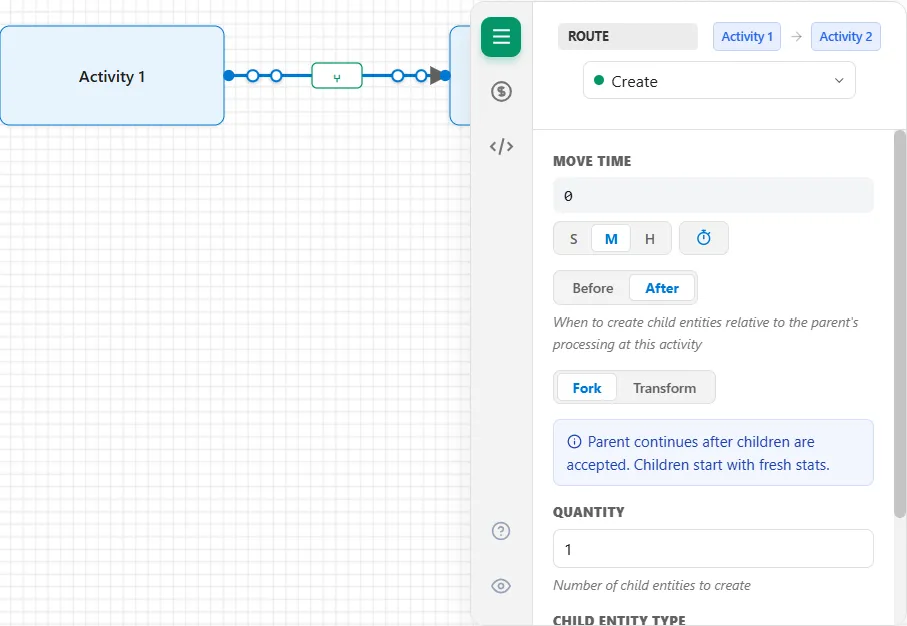This screenshot has width=907, height=626.
Task: Click 'Parent continues after children are accepted' notice
Action: (713, 452)
